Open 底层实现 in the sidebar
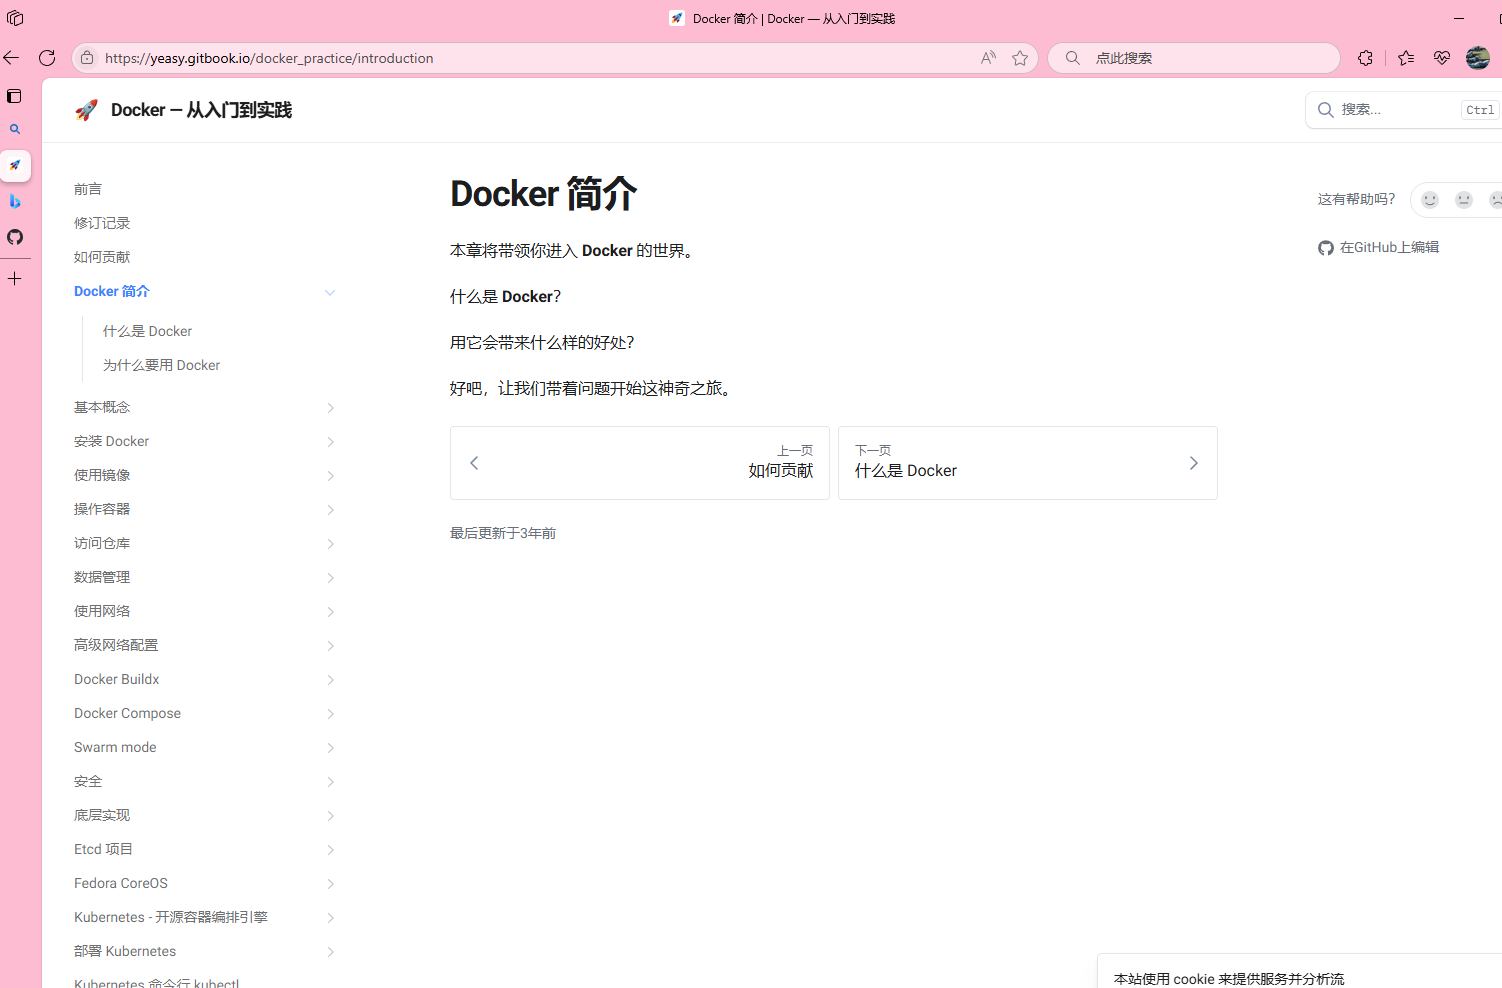 [102, 815]
